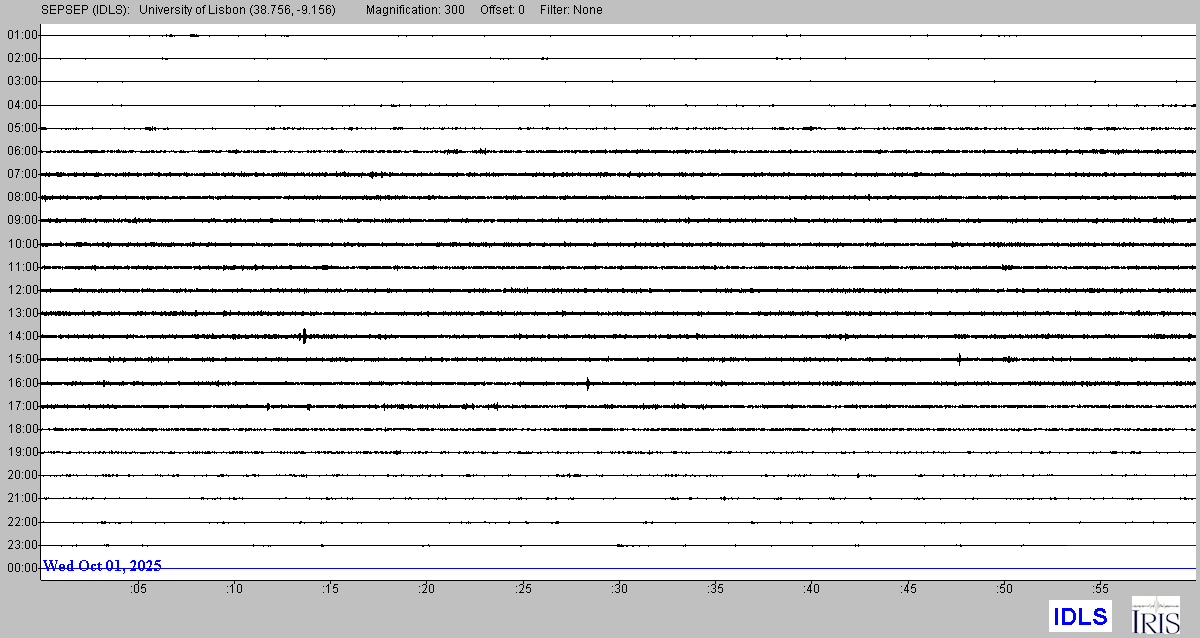The image size is (1200, 638).
Task: Click the 23:00 hour label
Action: [22, 545]
